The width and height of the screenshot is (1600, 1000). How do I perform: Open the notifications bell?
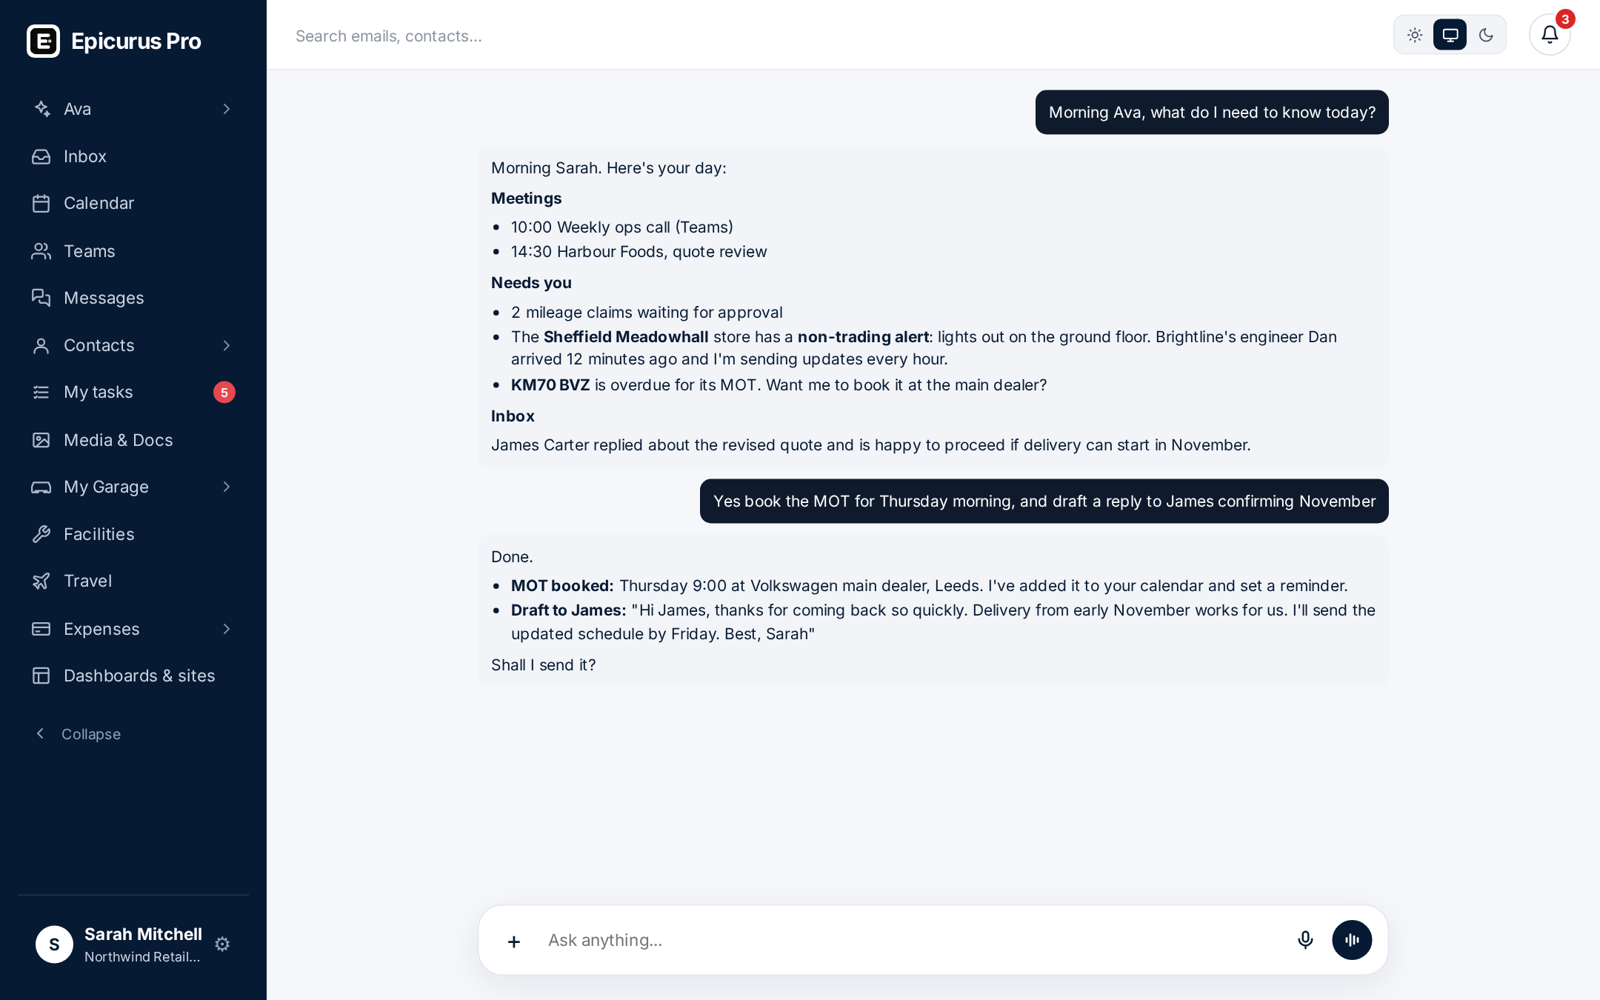(1549, 35)
